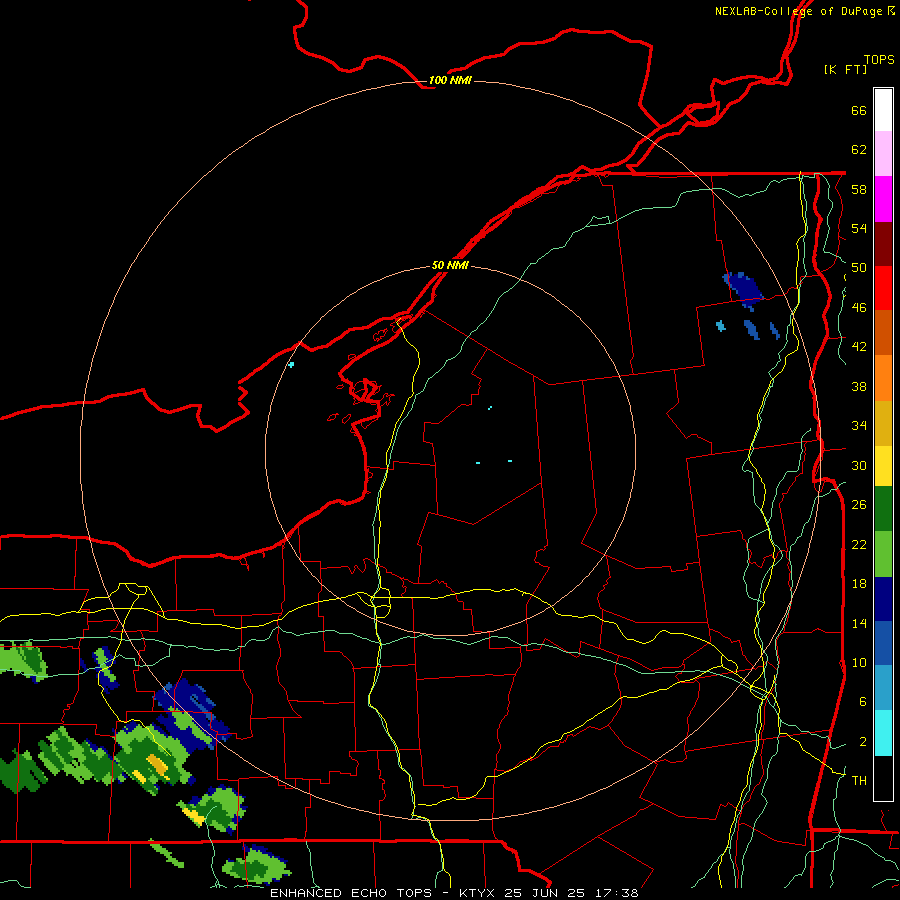Click the 'ENHANCED ECHO TOPS - KTYX' product title
This screenshot has width=900, height=900.
[x=382, y=893]
